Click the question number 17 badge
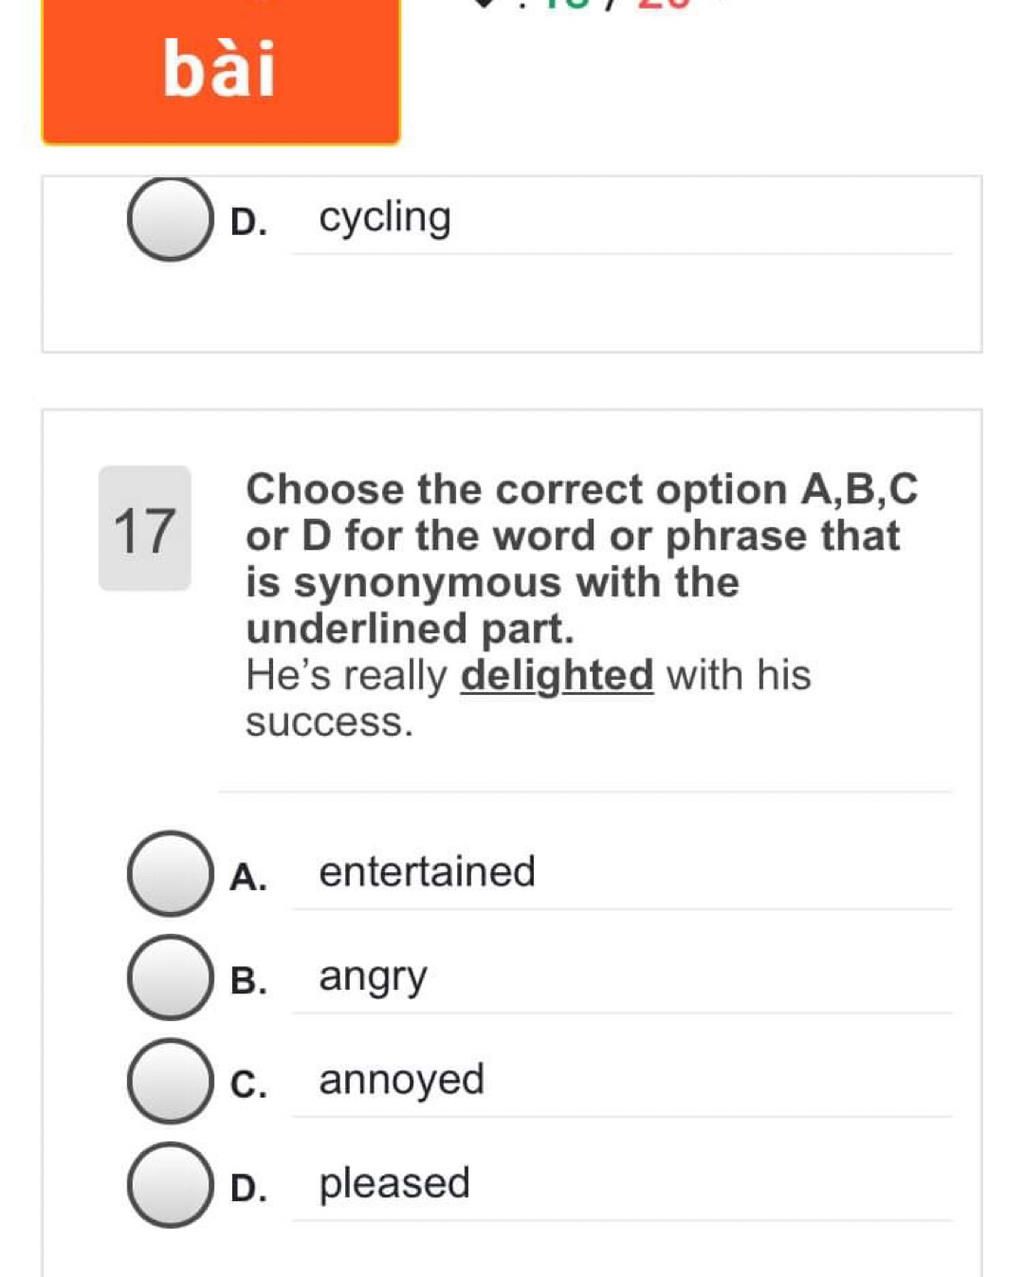The image size is (1024, 1277). [x=145, y=529]
